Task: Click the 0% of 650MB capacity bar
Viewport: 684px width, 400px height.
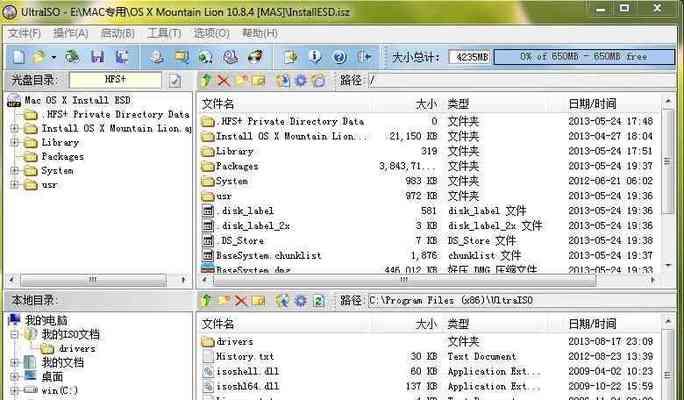Action: coord(584,57)
